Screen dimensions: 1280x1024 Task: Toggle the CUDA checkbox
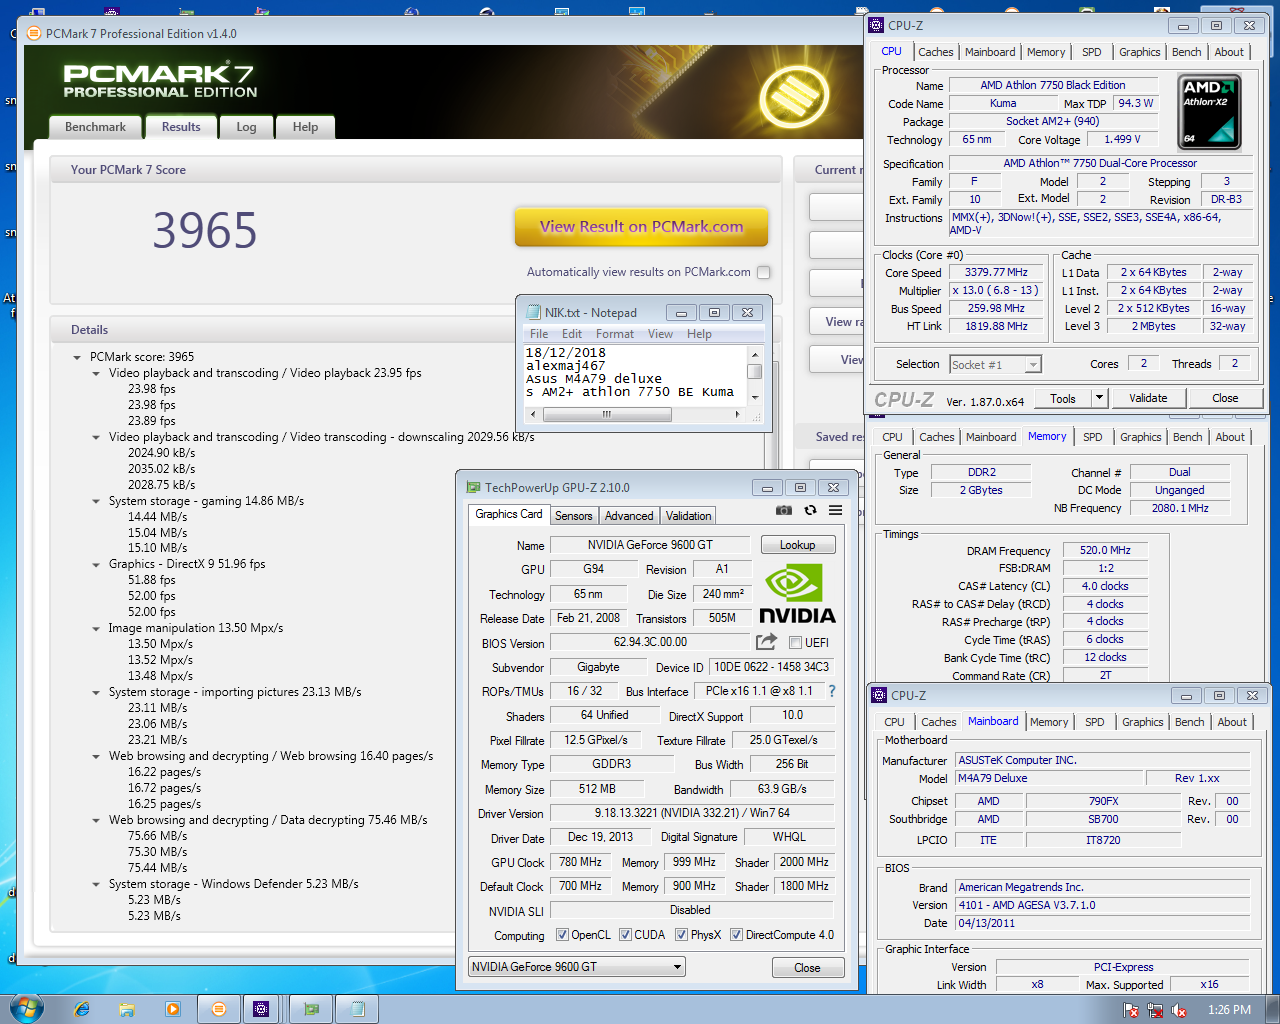(625, 935)
